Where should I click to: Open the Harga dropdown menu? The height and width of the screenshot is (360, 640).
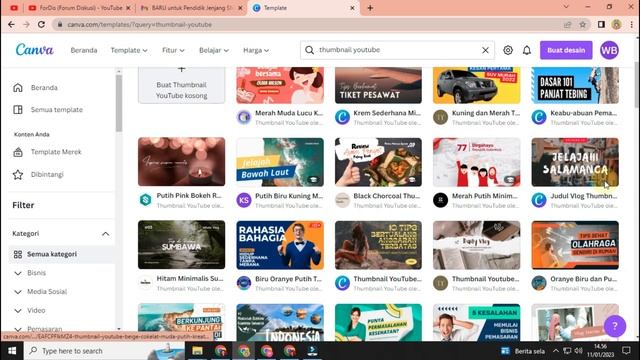(x=256, y=50)
